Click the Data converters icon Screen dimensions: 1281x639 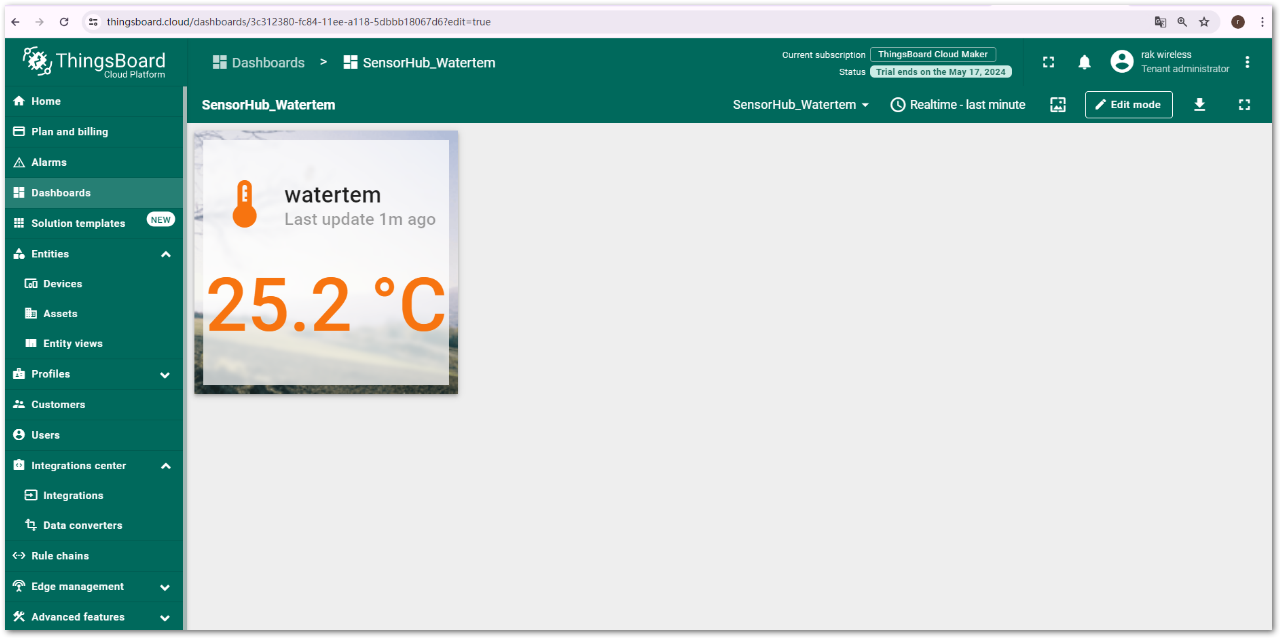click(31, 526)
